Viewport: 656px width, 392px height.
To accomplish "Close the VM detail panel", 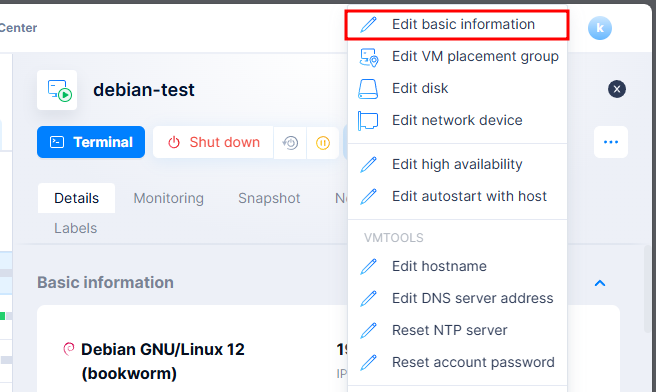I will click(x=617, y=89).
